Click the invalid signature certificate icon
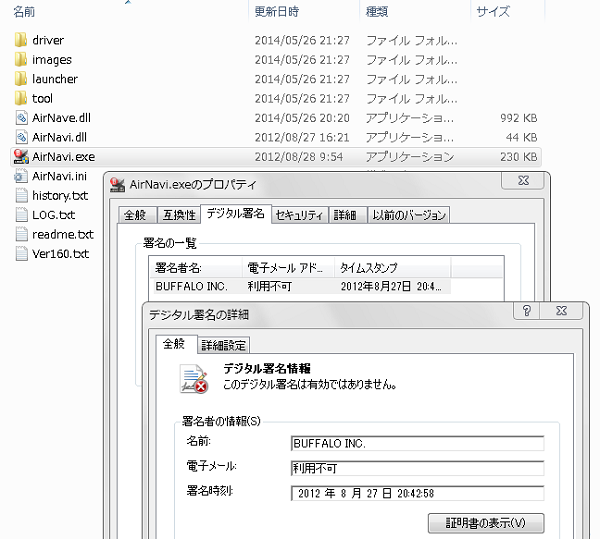 (193, 379)
